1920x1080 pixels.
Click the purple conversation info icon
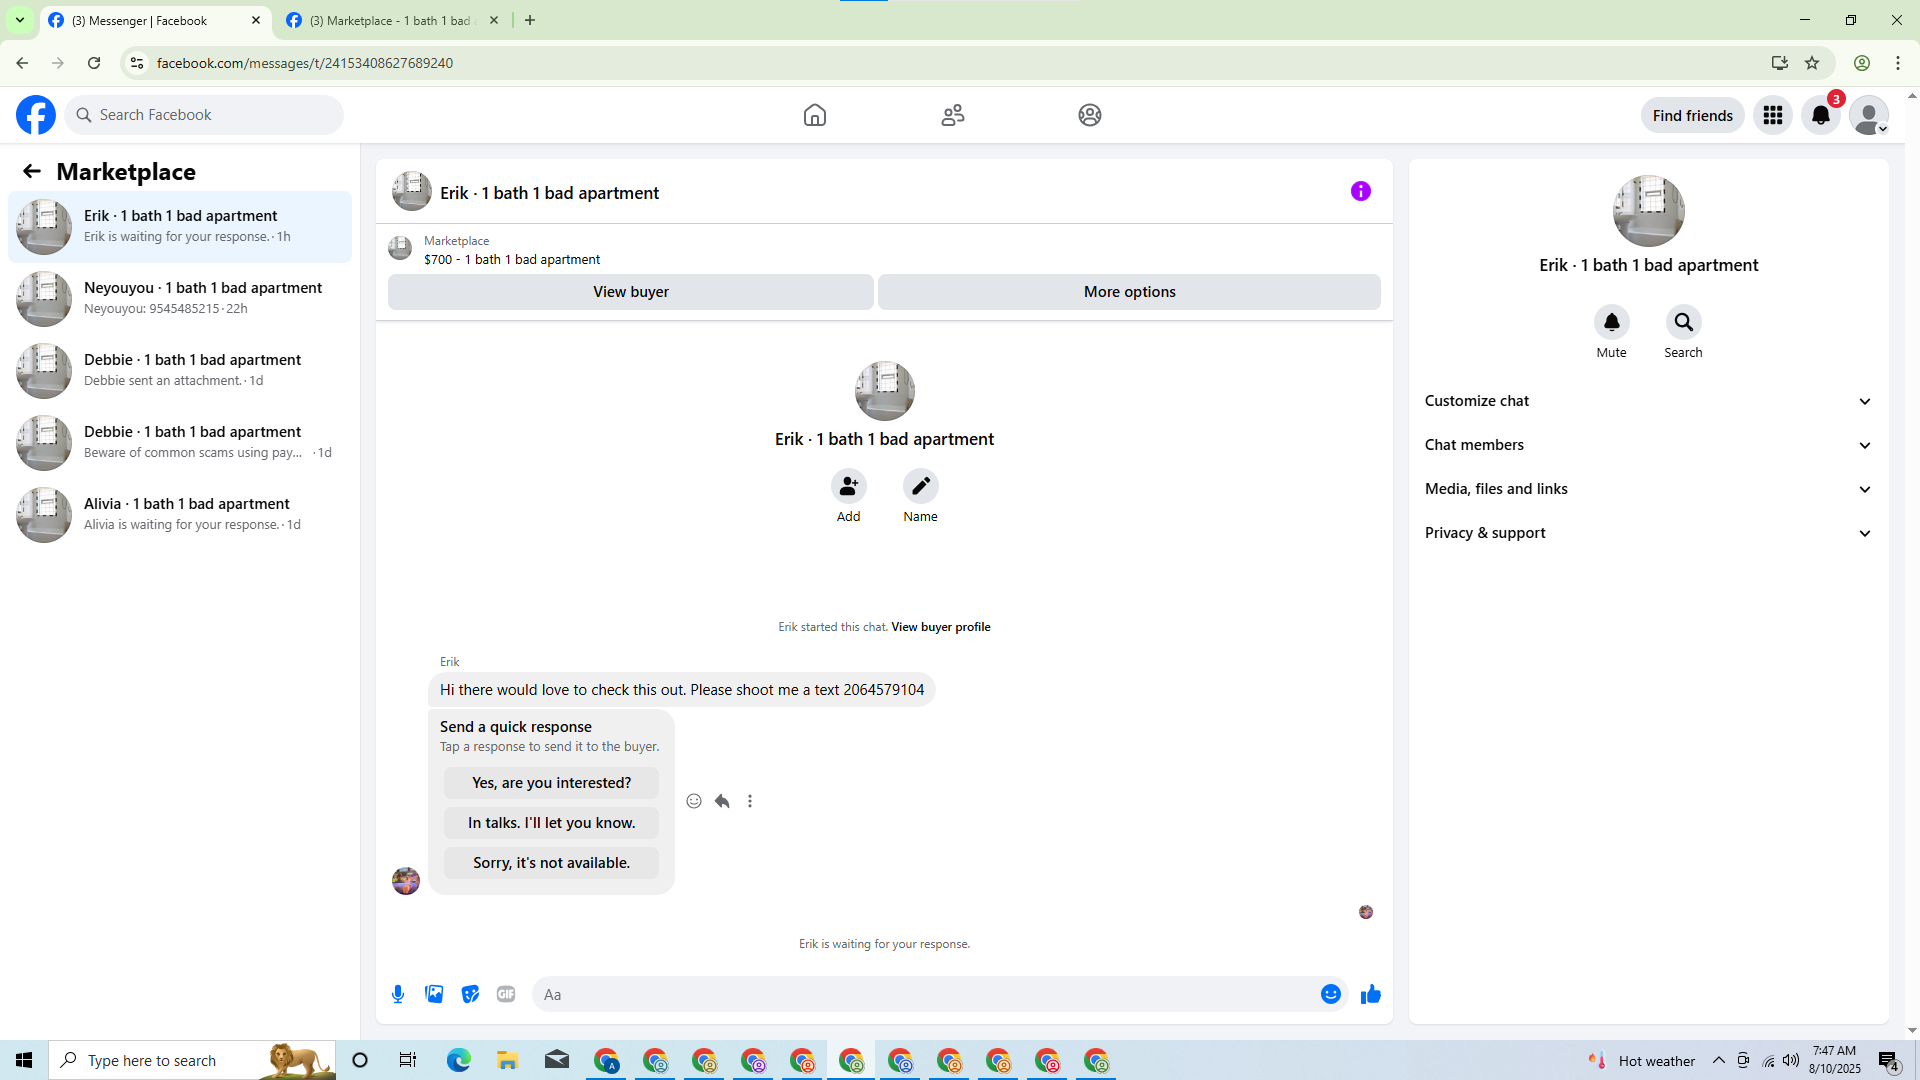[x=1360, y=191]
